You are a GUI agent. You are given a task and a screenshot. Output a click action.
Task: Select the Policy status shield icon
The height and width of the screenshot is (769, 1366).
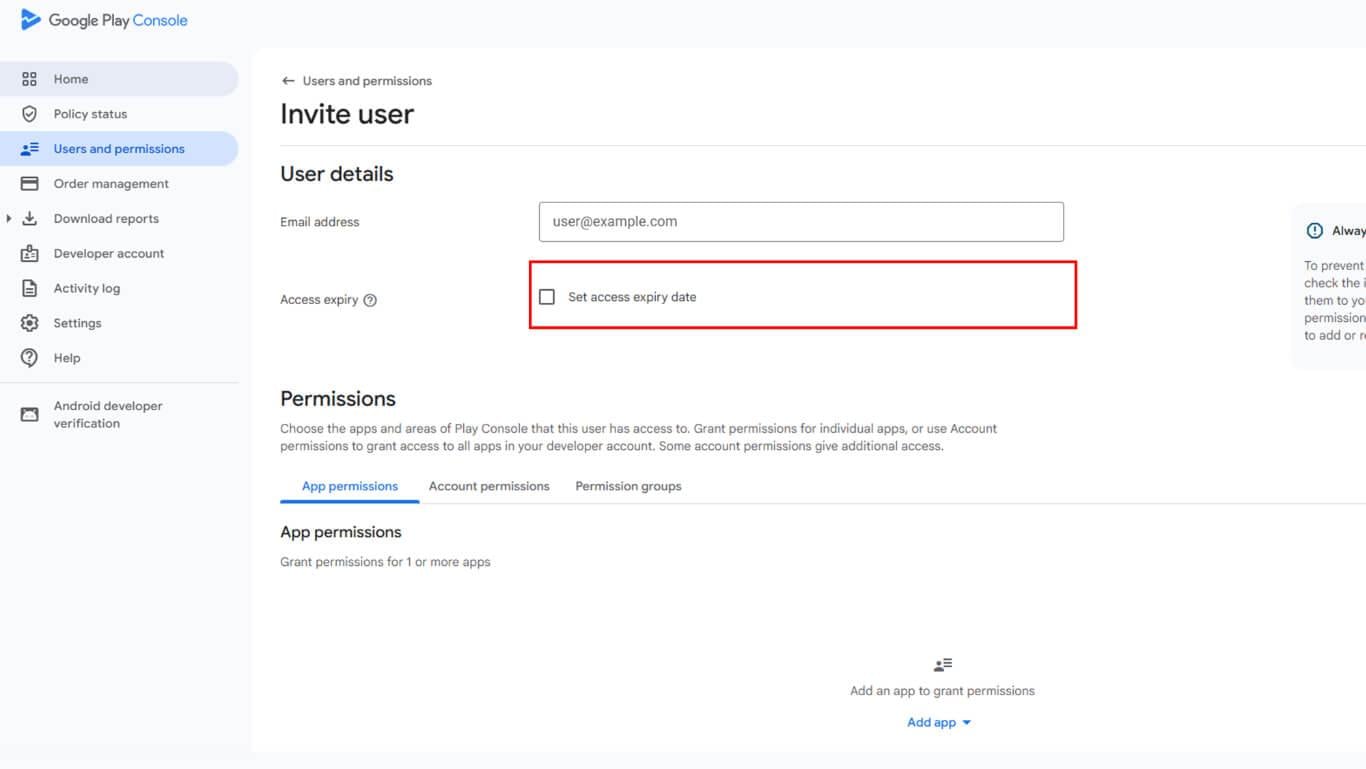pos(28,113)
